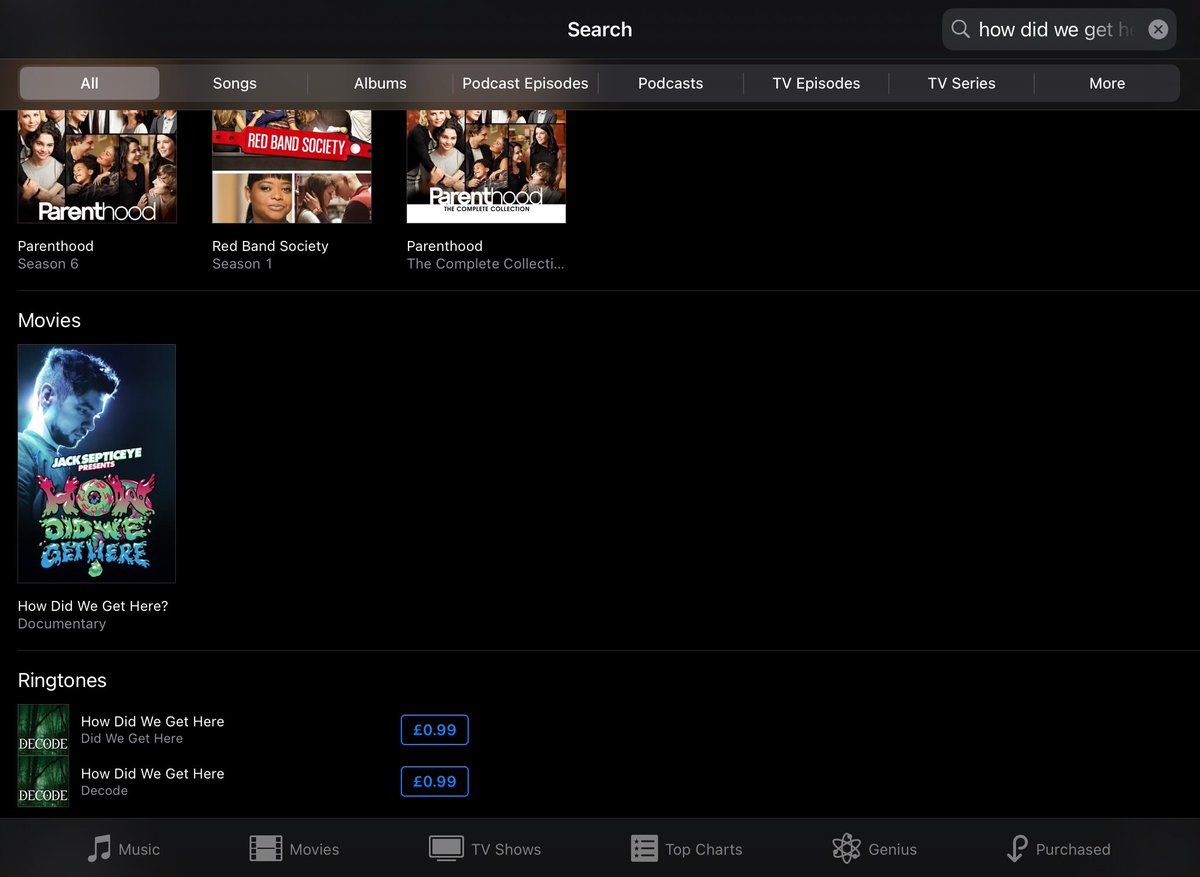Switch to the Podcasts tab
The width and height of the screenshot is (1200, 877).
(670, 83)
